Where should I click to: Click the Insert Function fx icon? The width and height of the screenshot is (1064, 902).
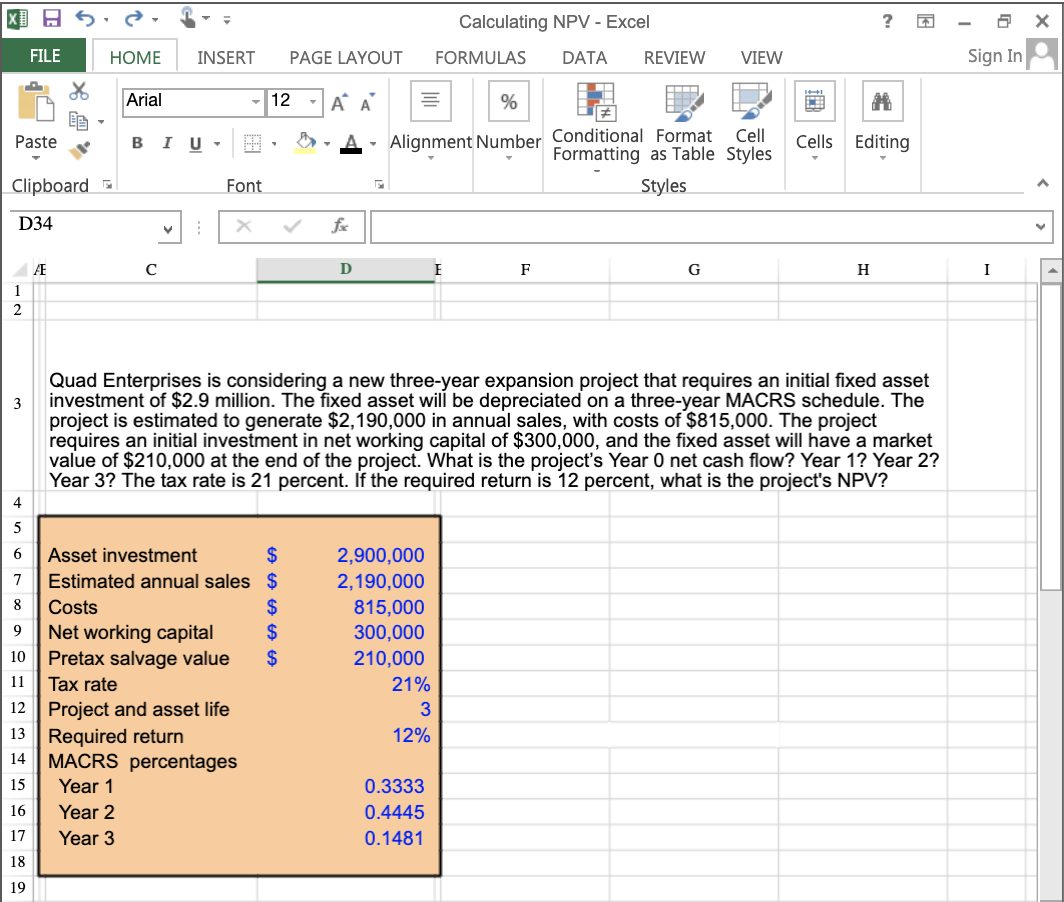pyautogui.click(x=339, y=226)
